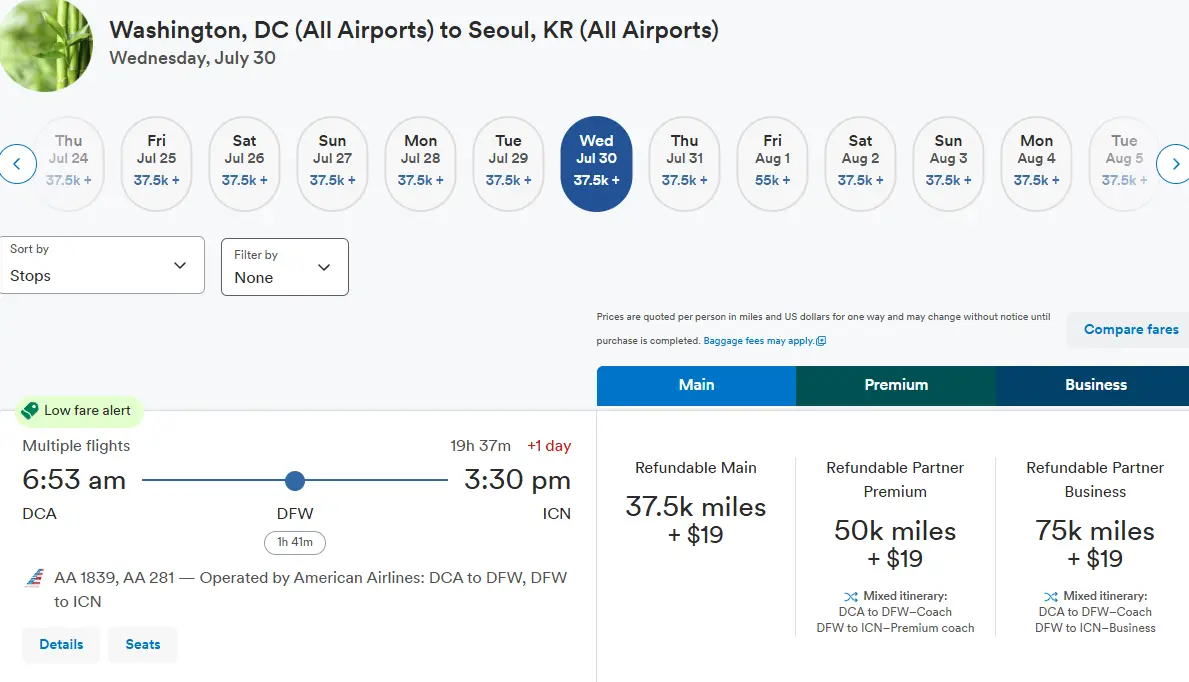This screenshot has width=1189, height=682.
Task: Click the American Airlines logo icon
Action: pos(35,578)
